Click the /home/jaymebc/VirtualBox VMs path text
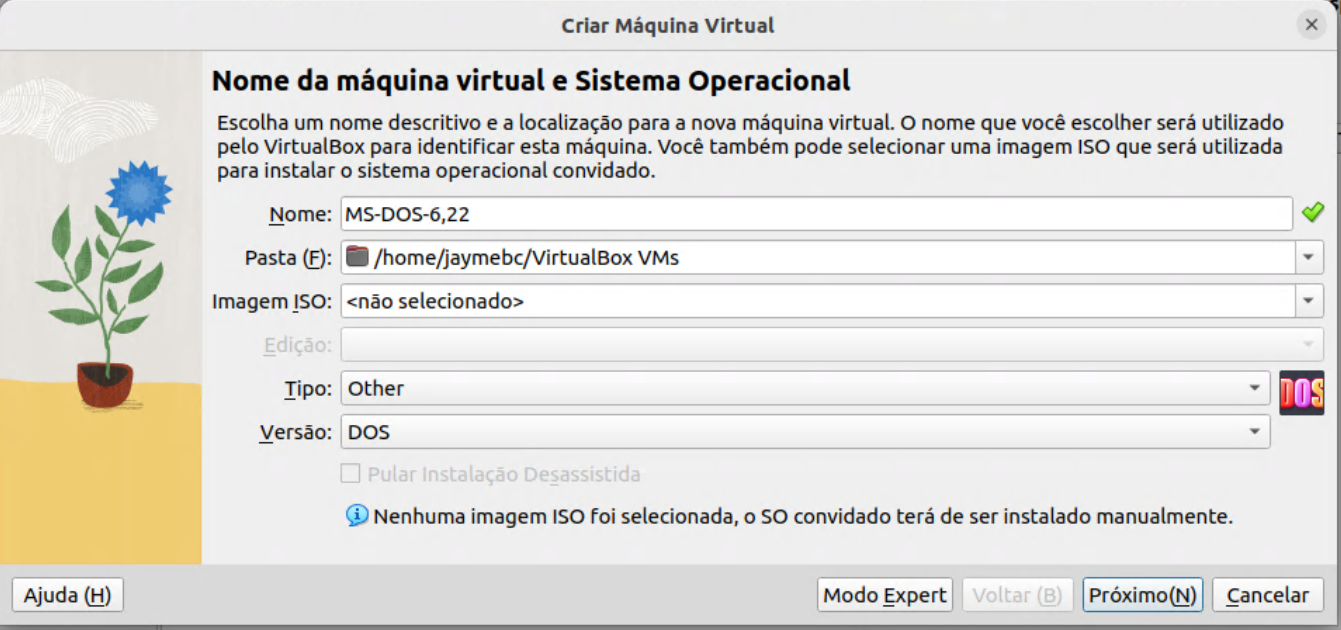Image resolution: width=1341 pixels, height=630 pixels. point(526,257)
